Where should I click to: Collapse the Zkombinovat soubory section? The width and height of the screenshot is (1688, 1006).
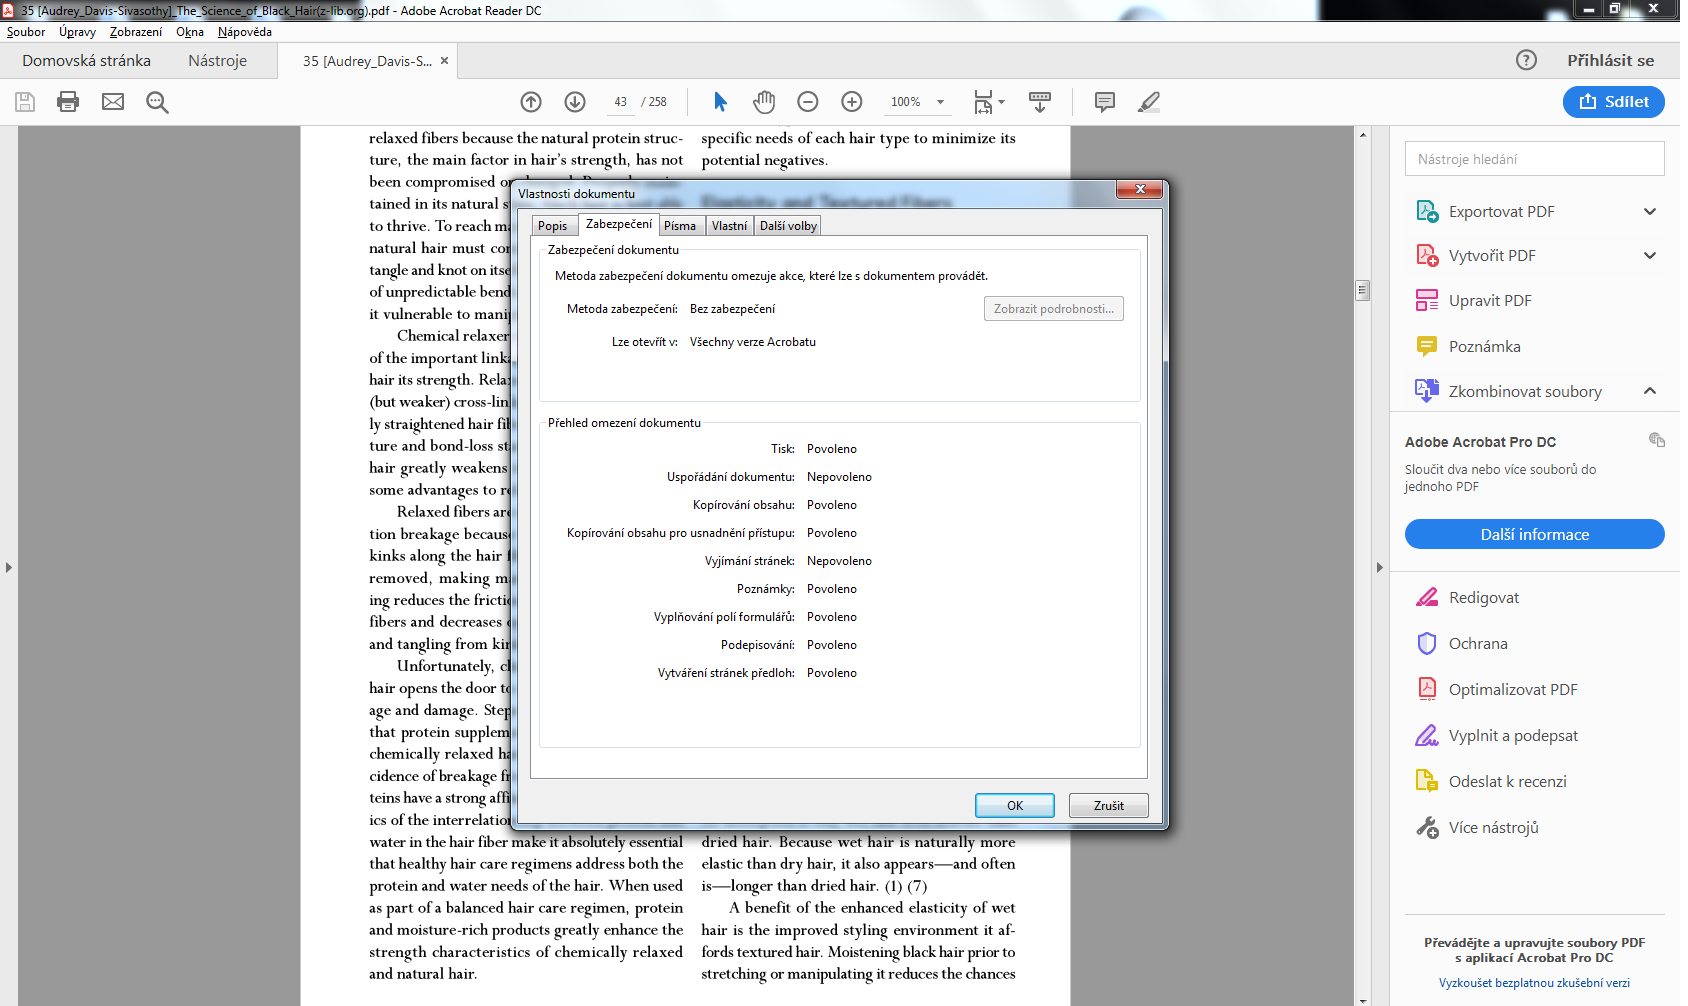click(1650, 392)
